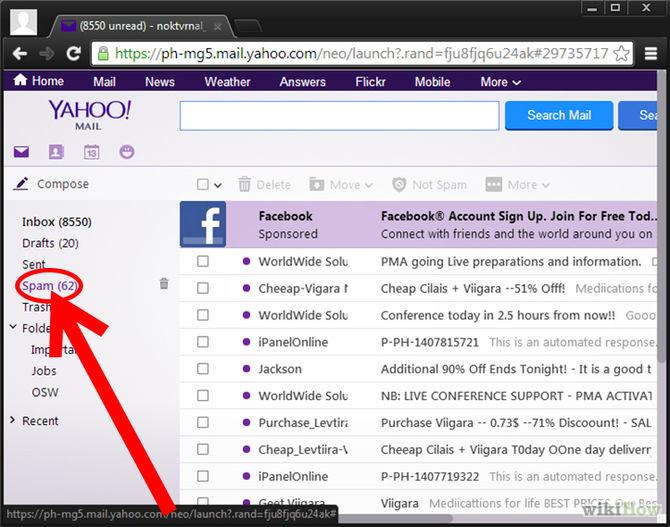670x527 pixels.
Task: Open the select-all dropdown arrow
Action: click(218, 185)
